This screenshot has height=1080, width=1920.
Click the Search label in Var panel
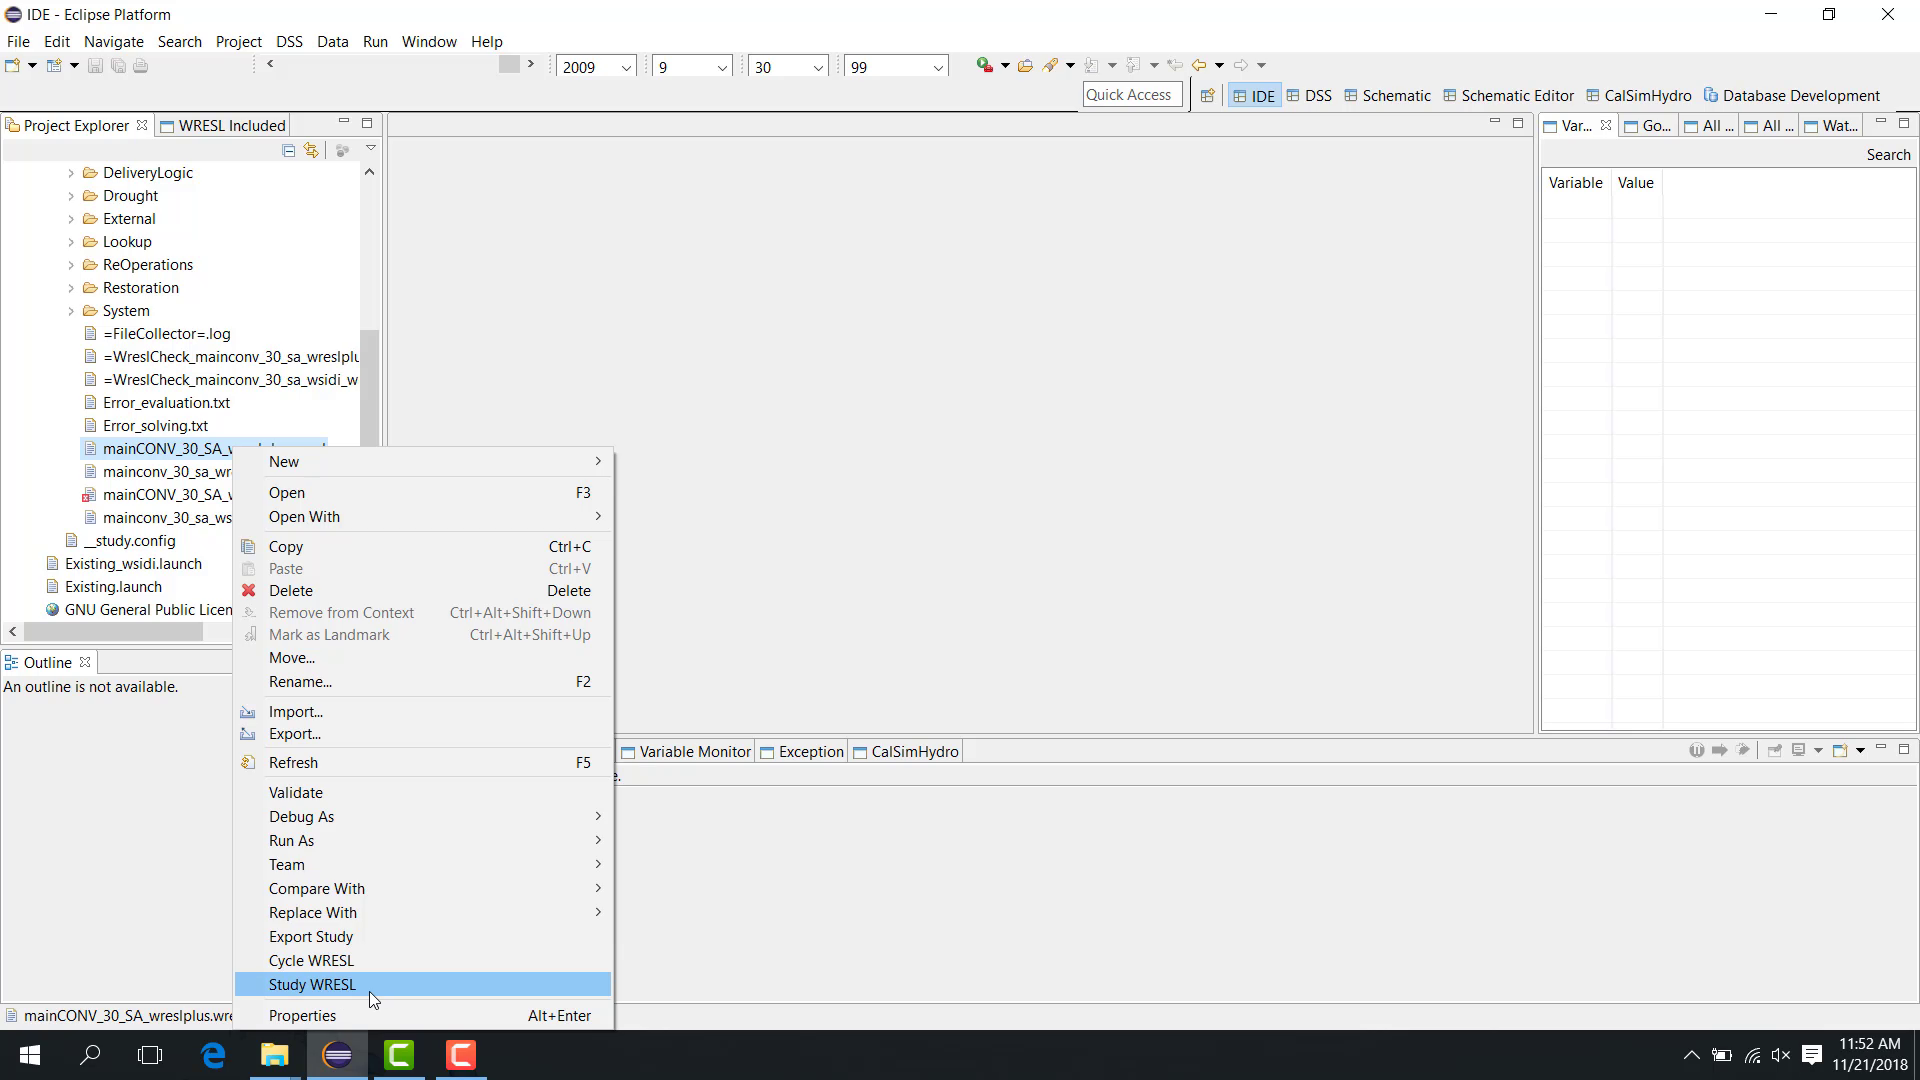point(1888,155)
